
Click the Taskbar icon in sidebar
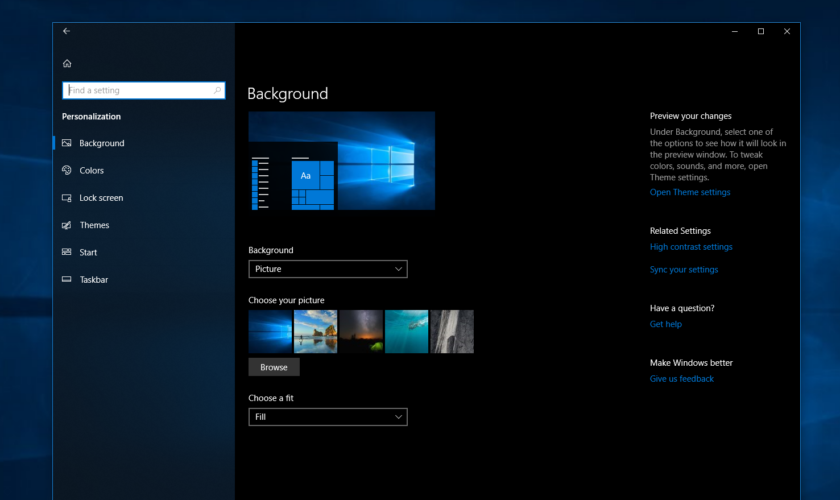[x=67, y=280]
